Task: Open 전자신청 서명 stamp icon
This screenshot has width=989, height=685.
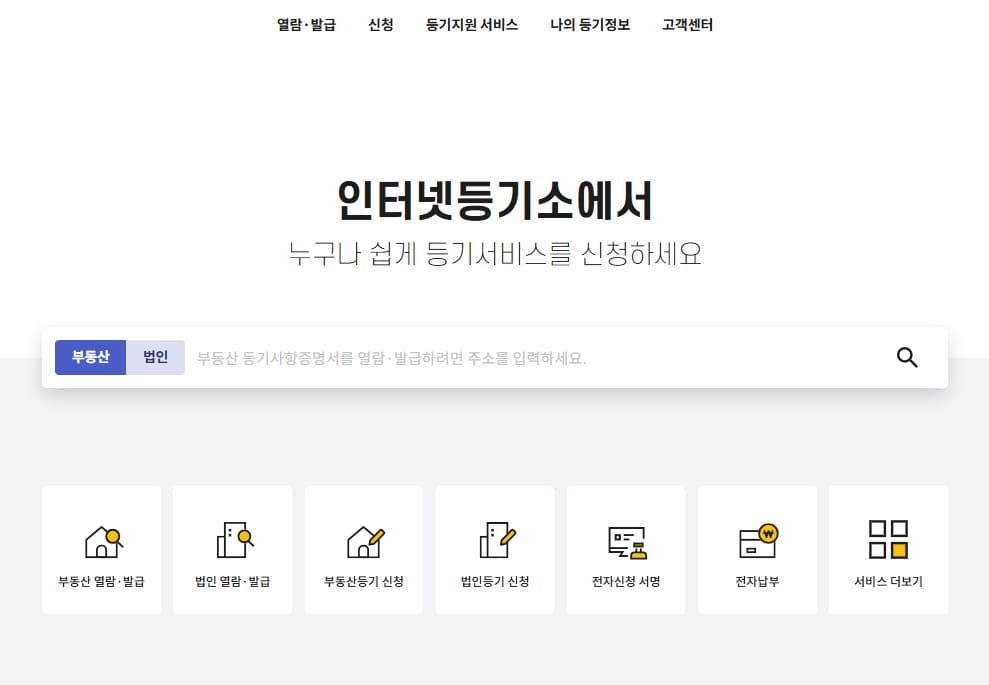Action: click(628, 542)
